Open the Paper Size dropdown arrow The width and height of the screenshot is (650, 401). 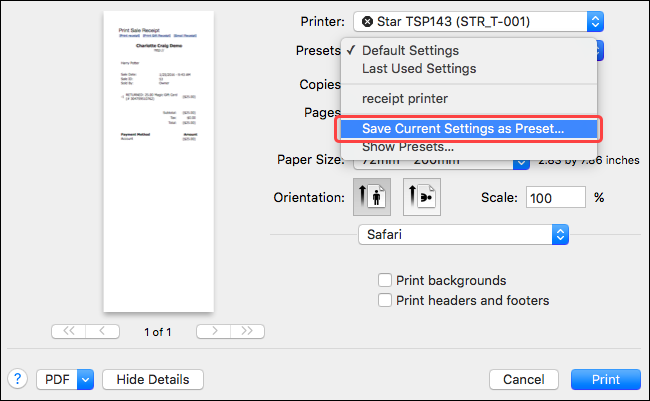point(521,163)
